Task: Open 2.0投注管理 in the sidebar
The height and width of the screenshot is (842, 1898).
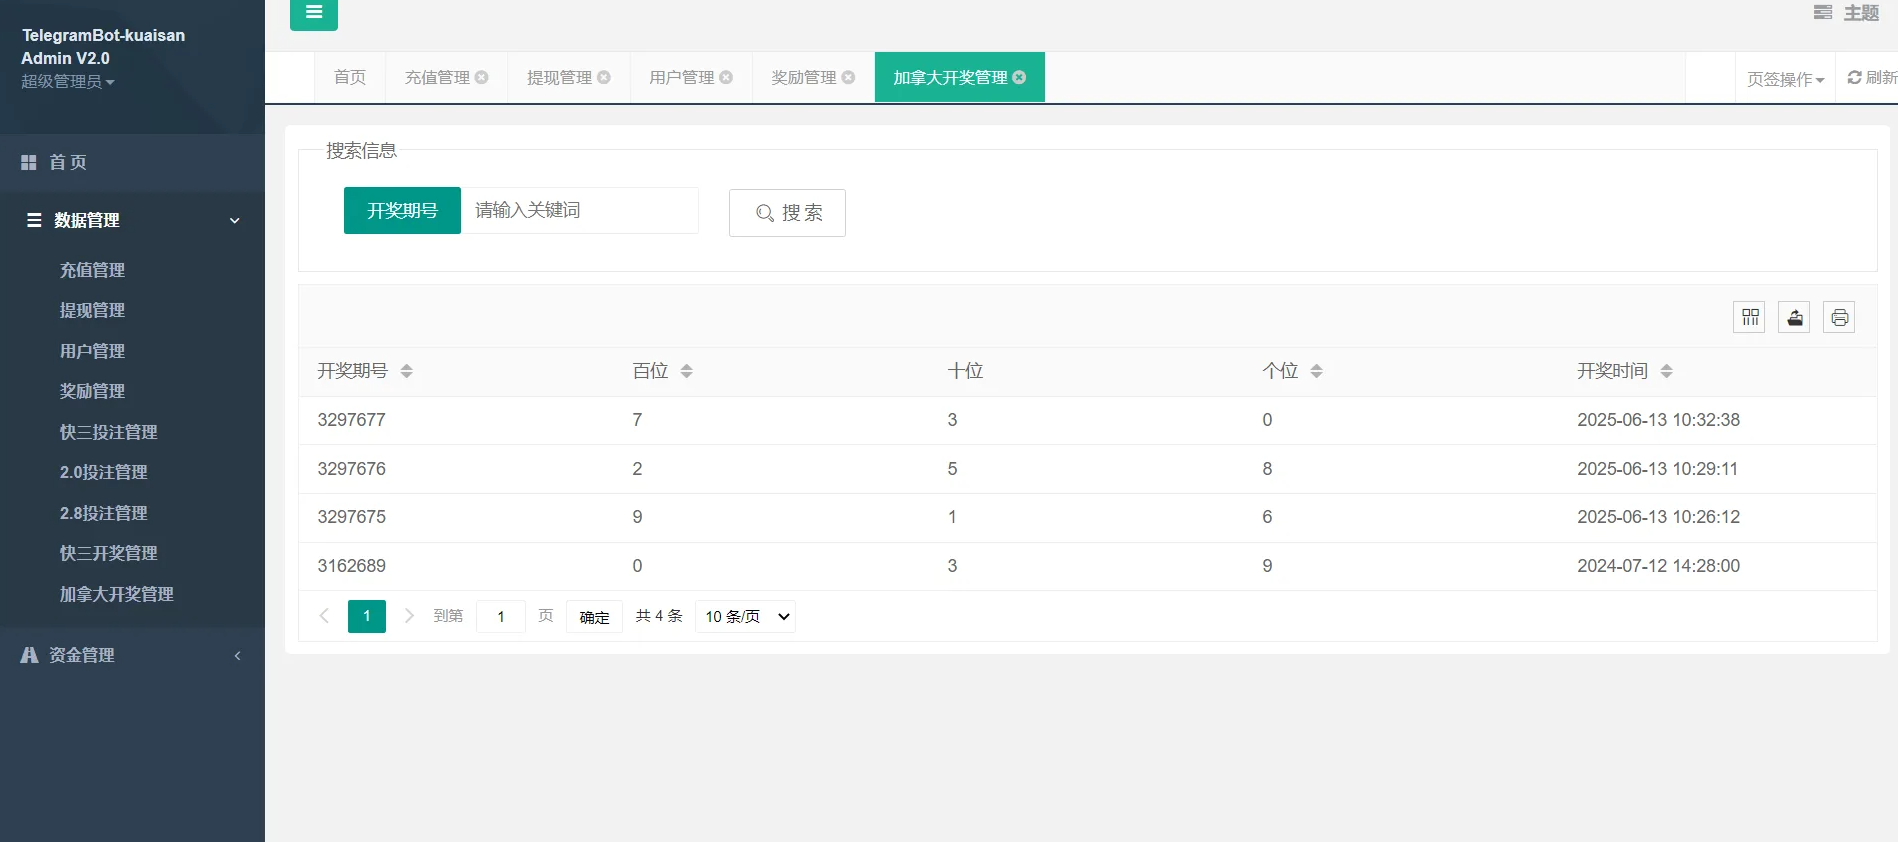Action: (x=103, y=472)
